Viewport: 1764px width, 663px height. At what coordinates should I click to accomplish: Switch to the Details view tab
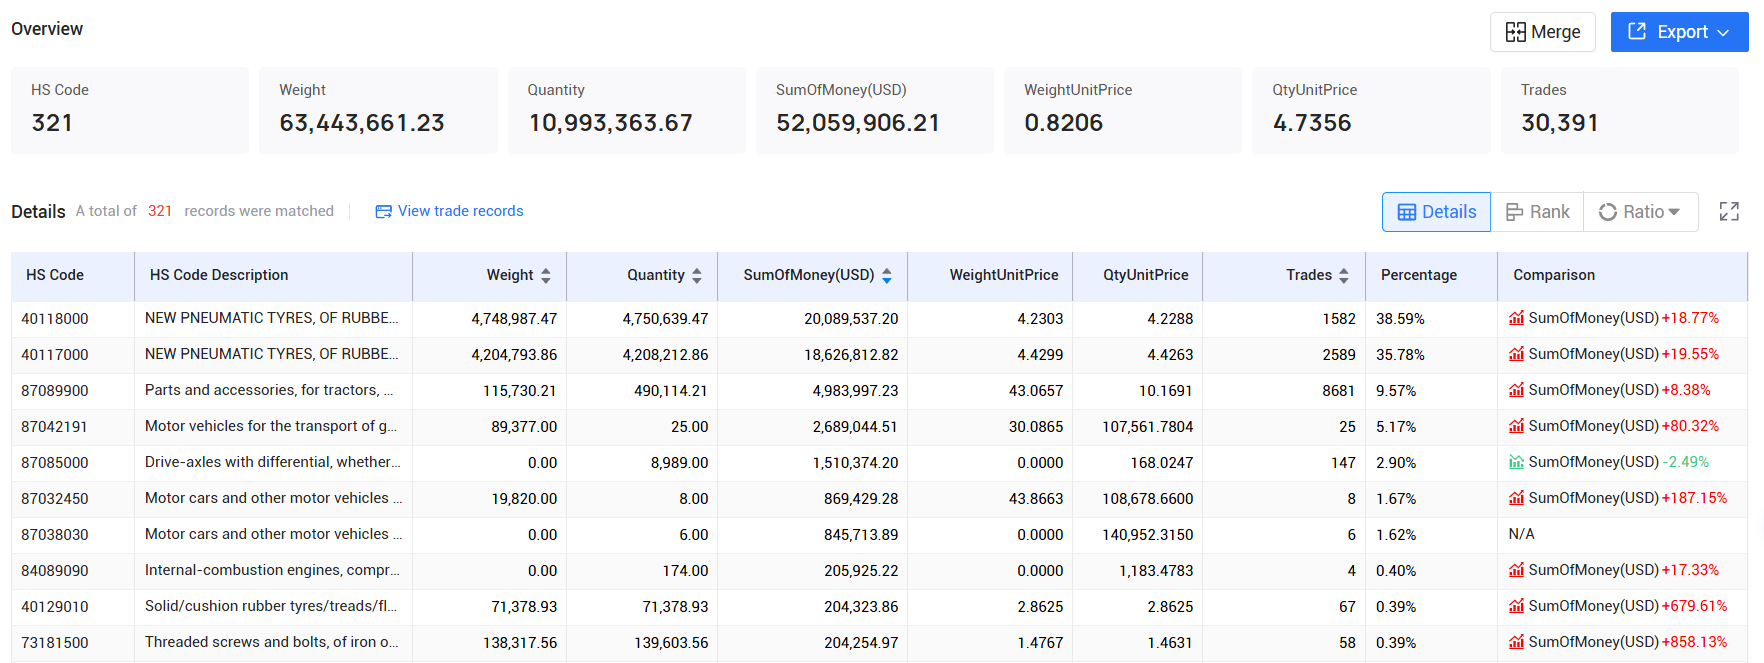[1436, 212]
